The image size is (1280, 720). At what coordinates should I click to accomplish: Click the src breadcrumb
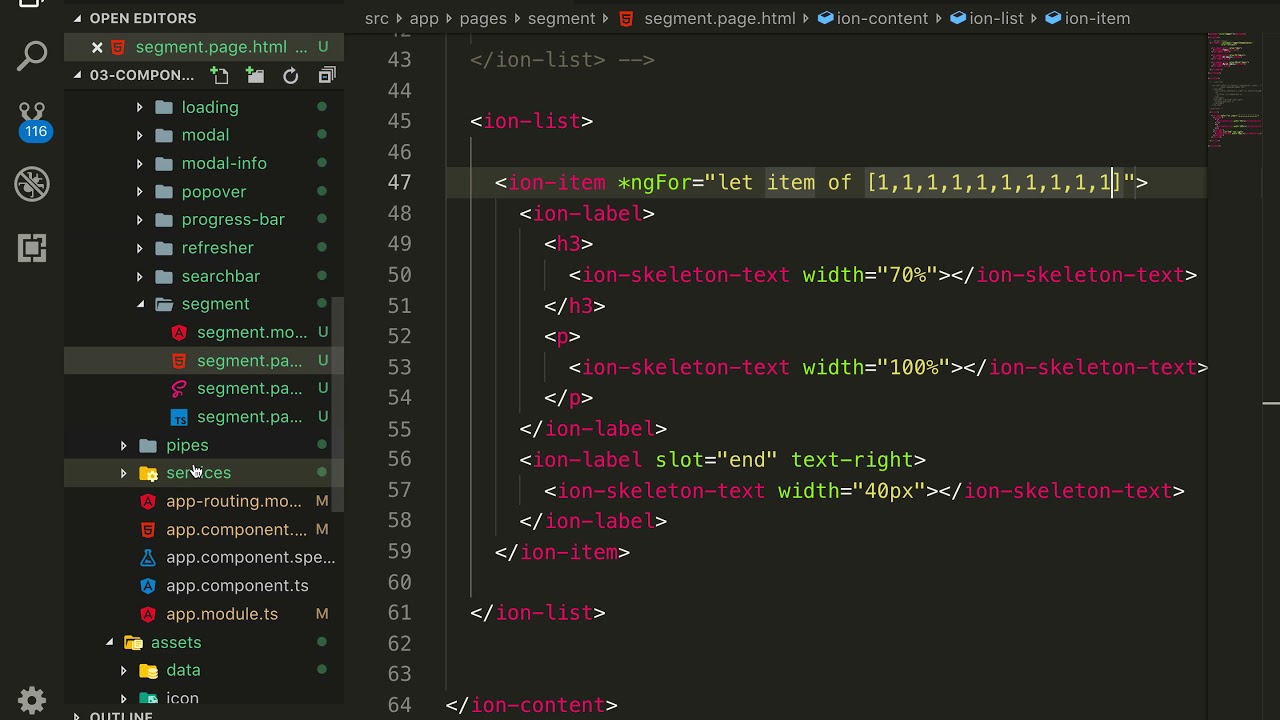click(376, 18)
